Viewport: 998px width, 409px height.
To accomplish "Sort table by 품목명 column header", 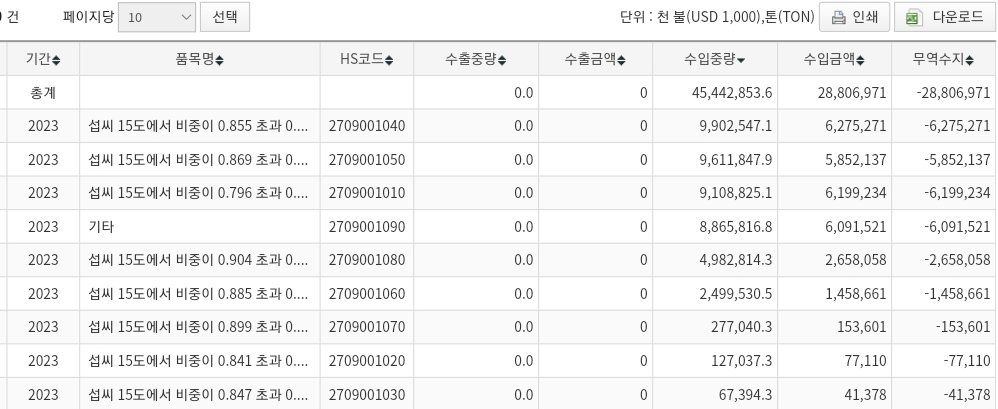I will 199,60.
